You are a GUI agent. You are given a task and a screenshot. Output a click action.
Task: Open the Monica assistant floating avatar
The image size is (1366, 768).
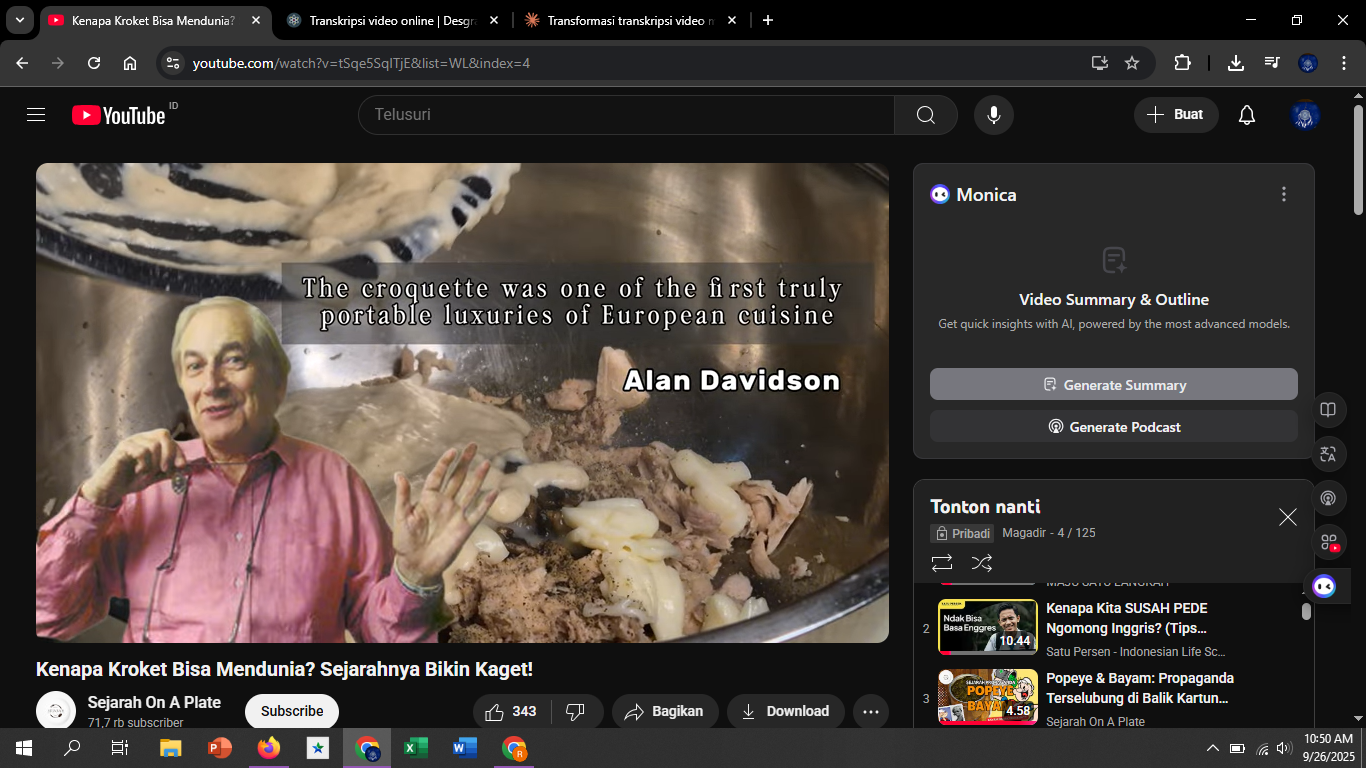pyautogui.click(x=1324, y=587)
